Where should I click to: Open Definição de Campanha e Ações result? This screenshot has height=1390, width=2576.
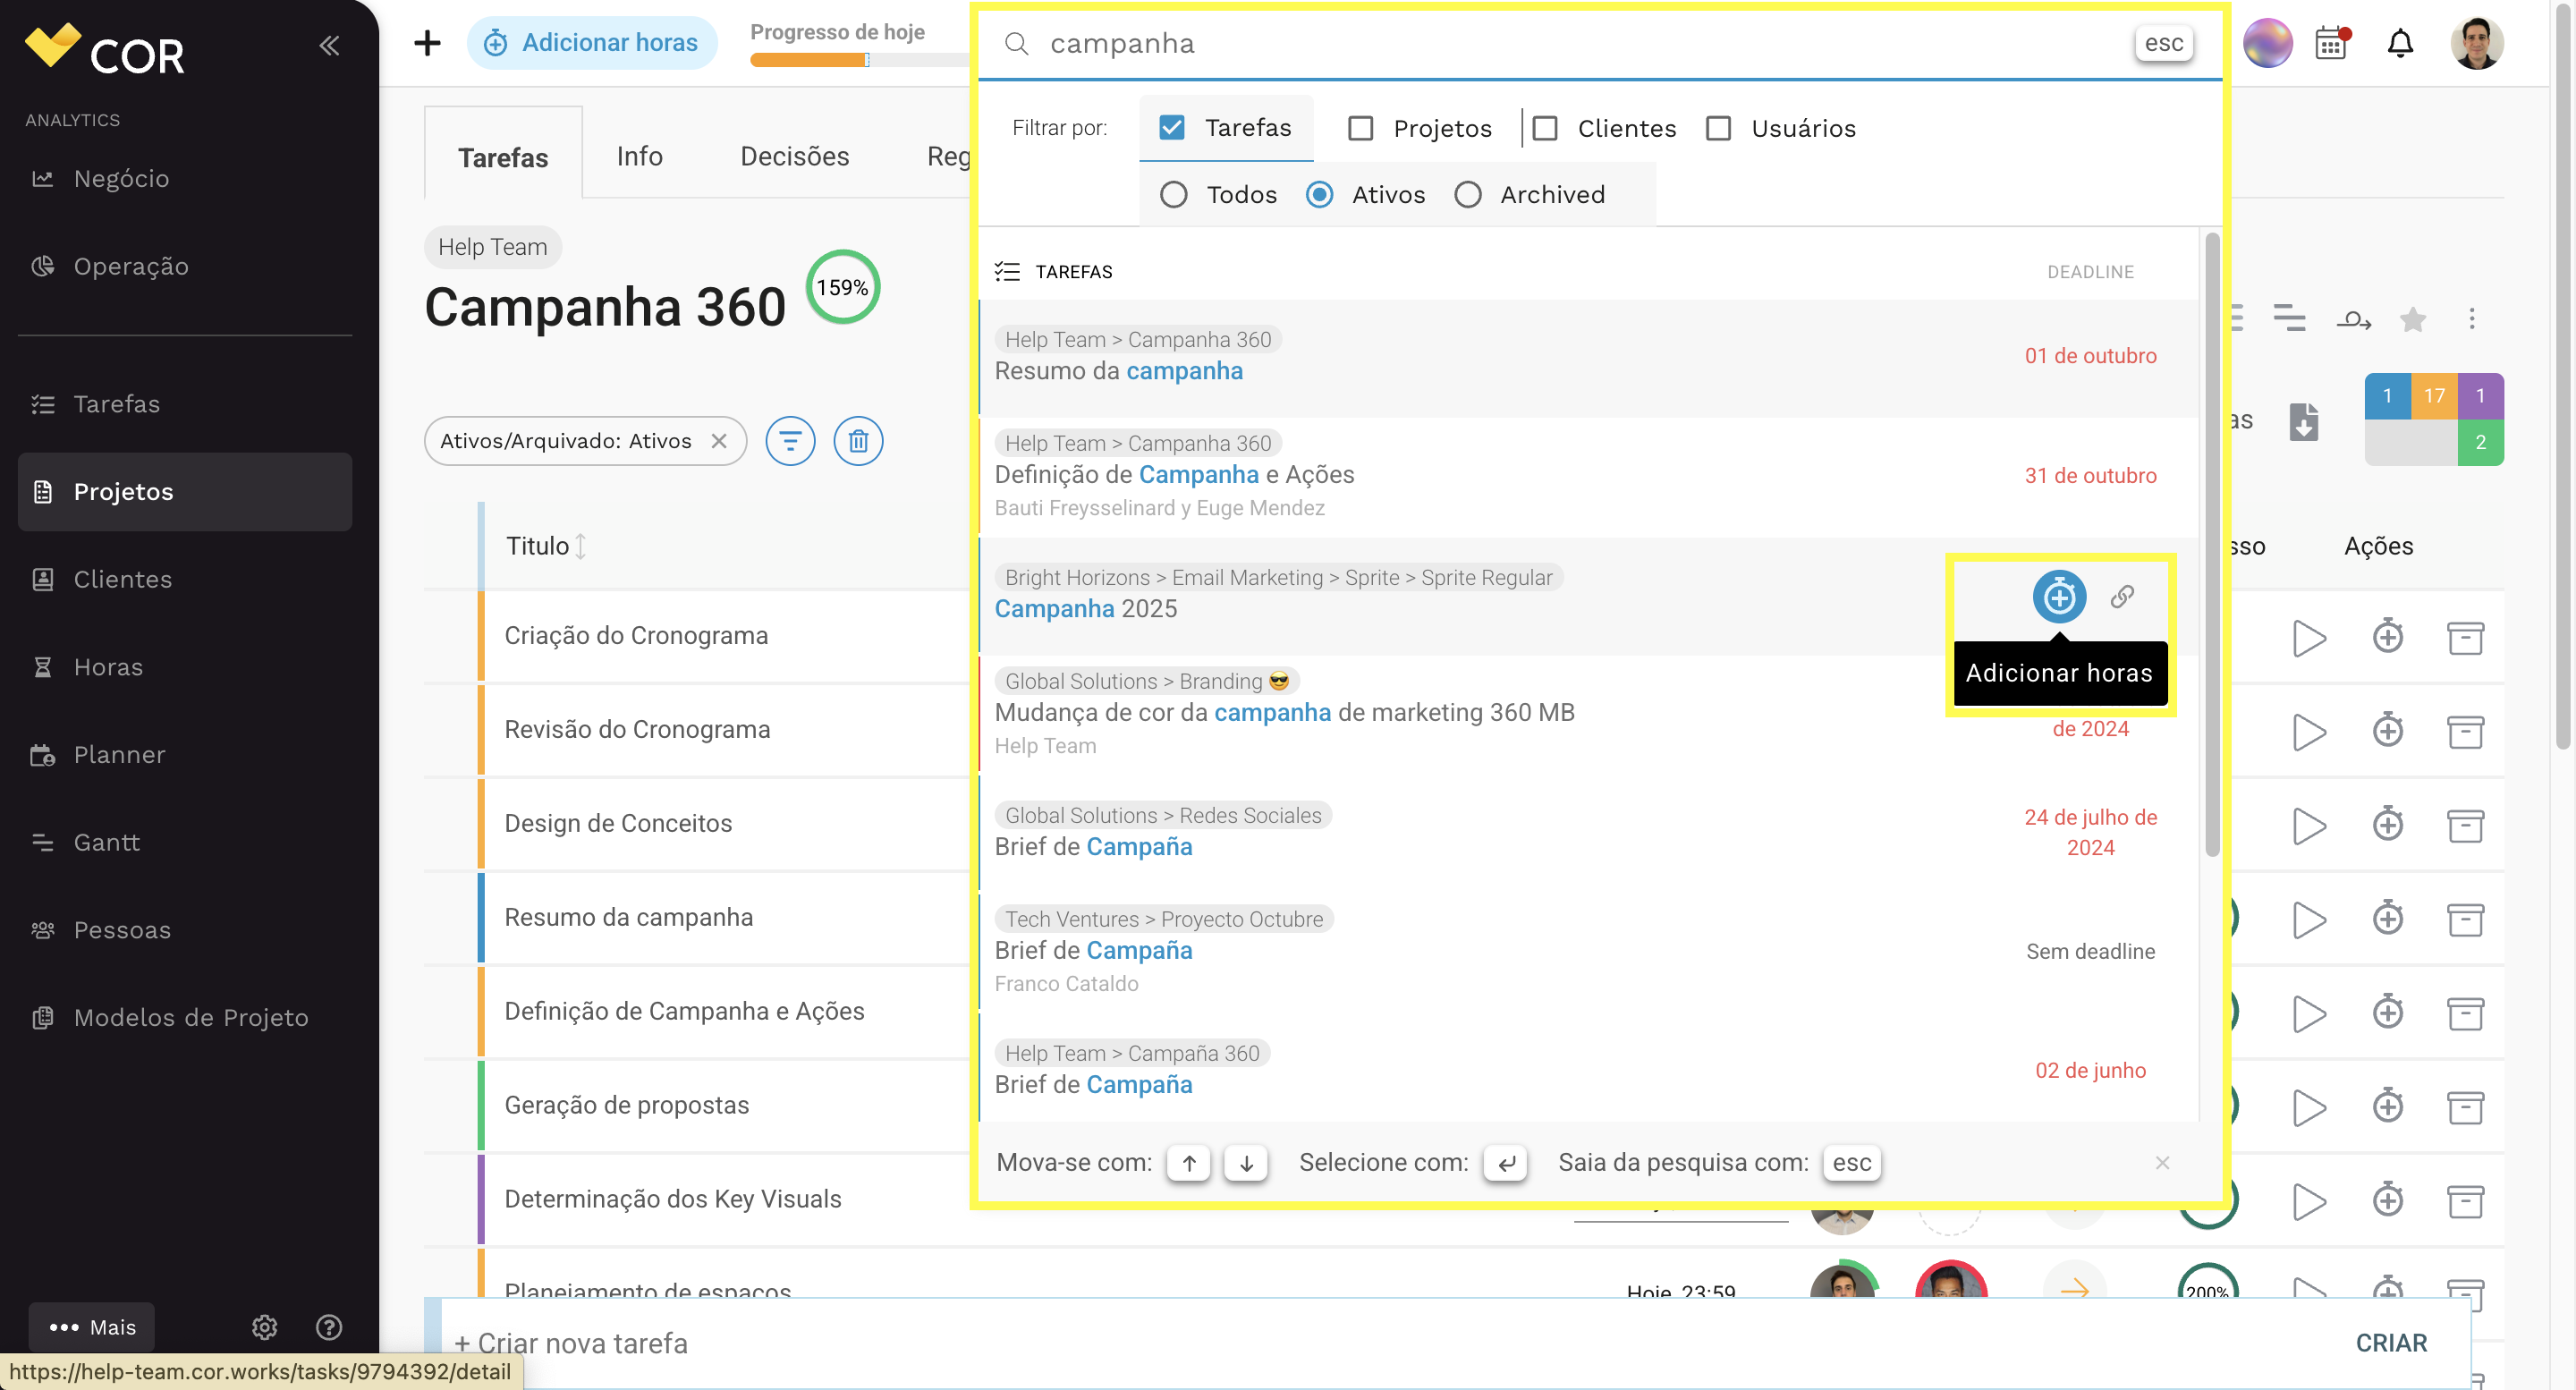(x=1588, y=477)
